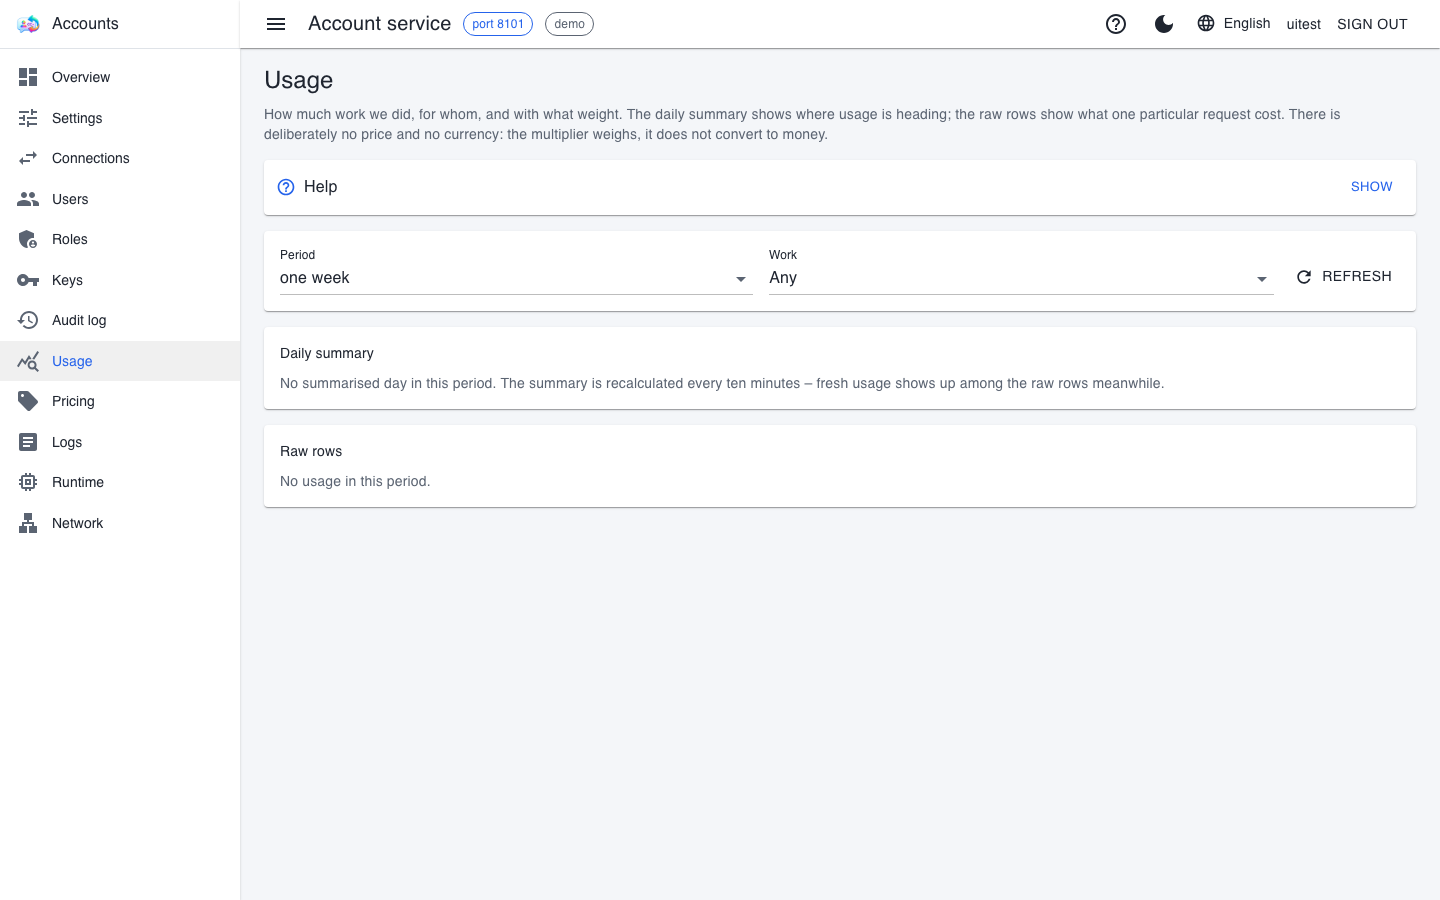
Task: Click 'No usage in this period.' text
Action: [x=355, y=481]
